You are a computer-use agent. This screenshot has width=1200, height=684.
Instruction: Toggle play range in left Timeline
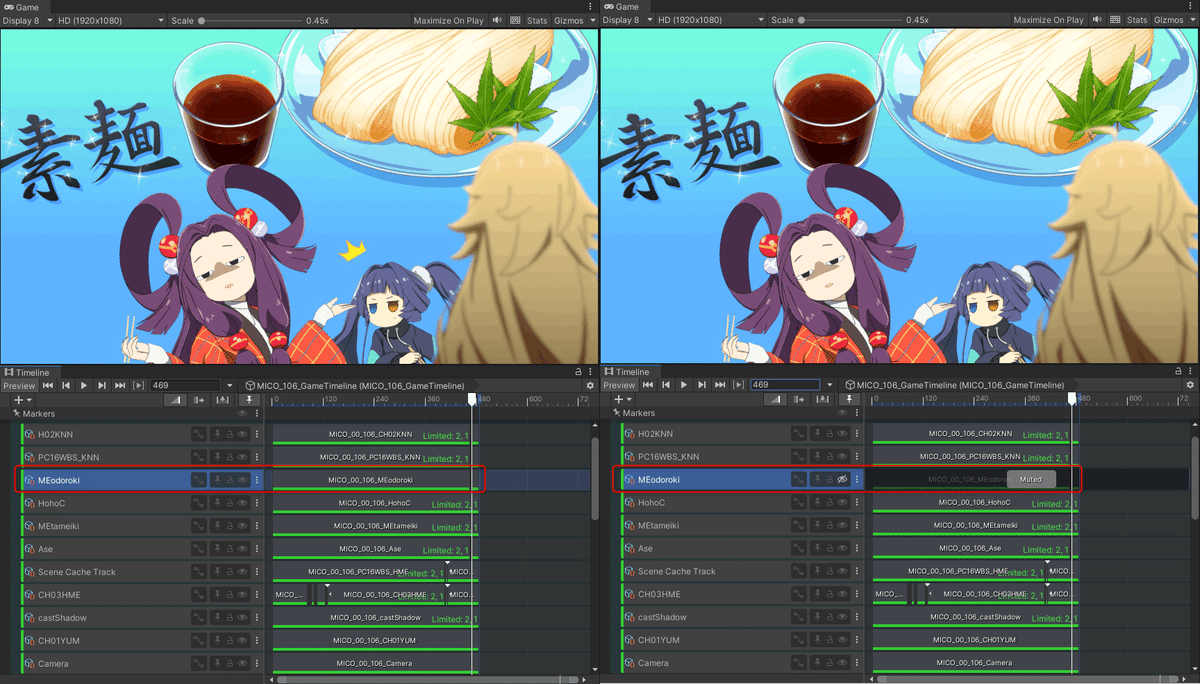(x=139, y=385)
